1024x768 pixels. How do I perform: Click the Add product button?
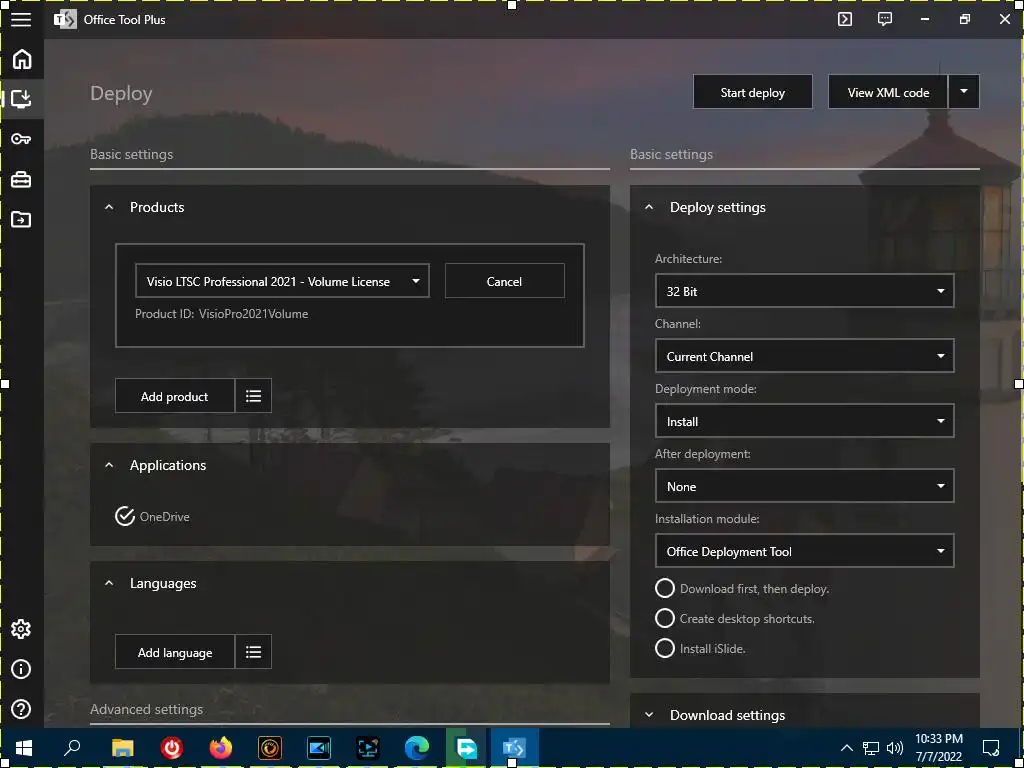tap(174, 396)
